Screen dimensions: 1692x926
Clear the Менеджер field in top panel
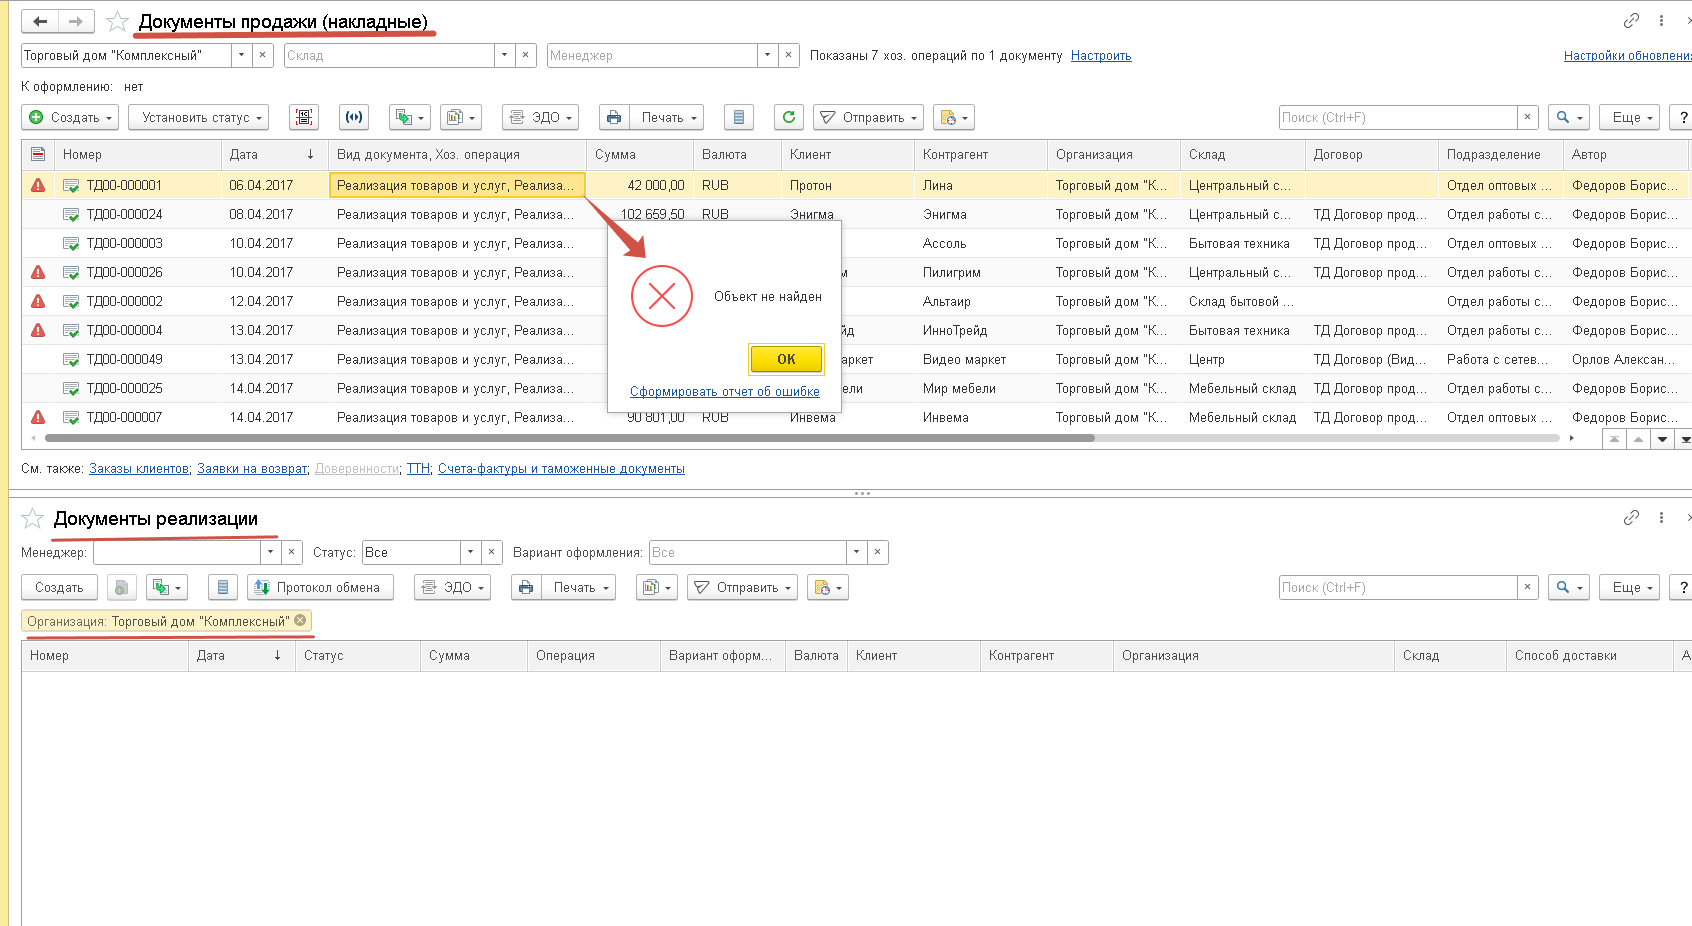click(788, 55)
